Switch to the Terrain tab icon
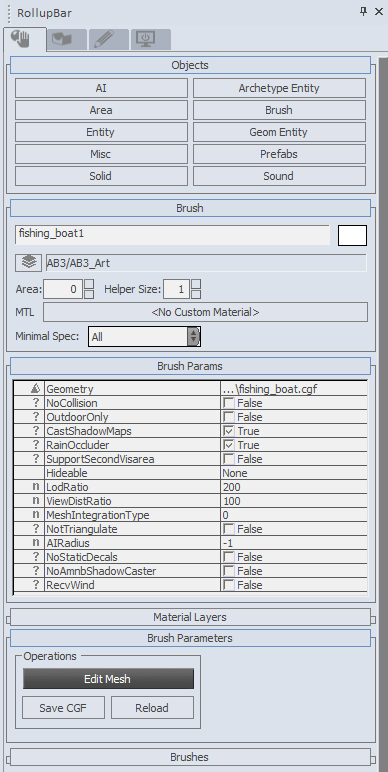 pyautogui.click(x=67, y=39)
